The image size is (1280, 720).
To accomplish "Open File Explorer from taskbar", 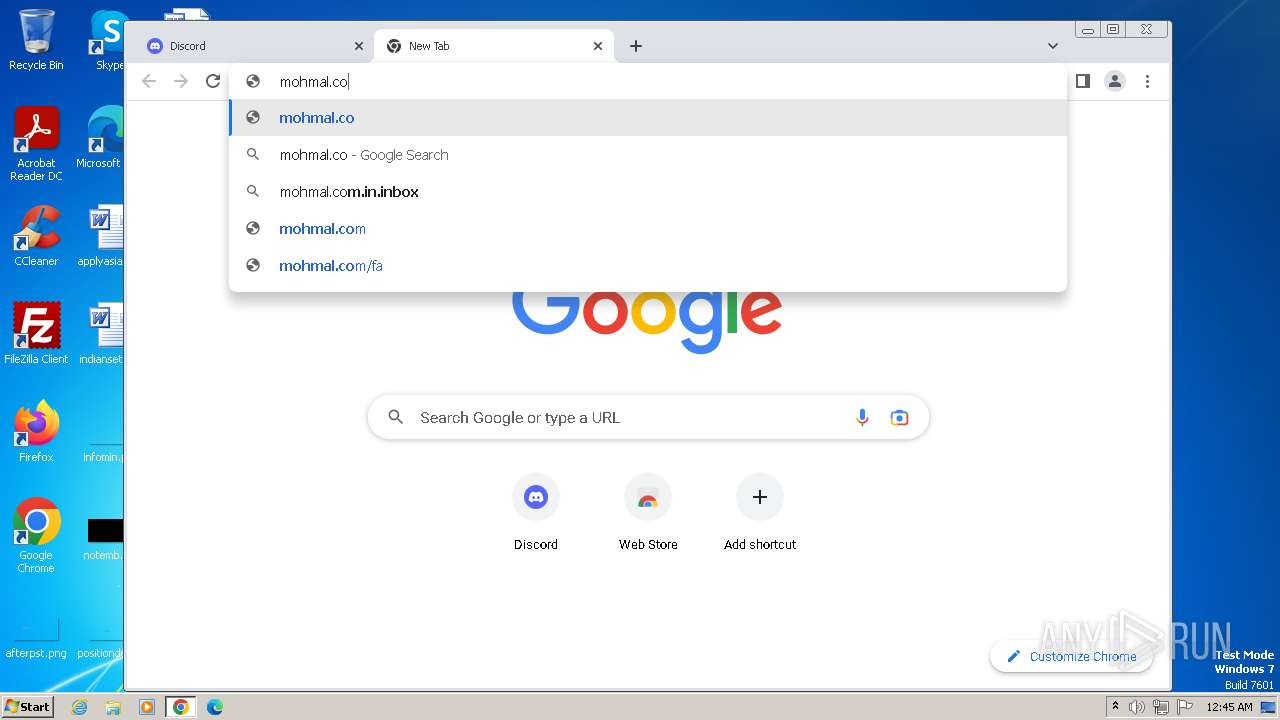I will click(113, 707).
